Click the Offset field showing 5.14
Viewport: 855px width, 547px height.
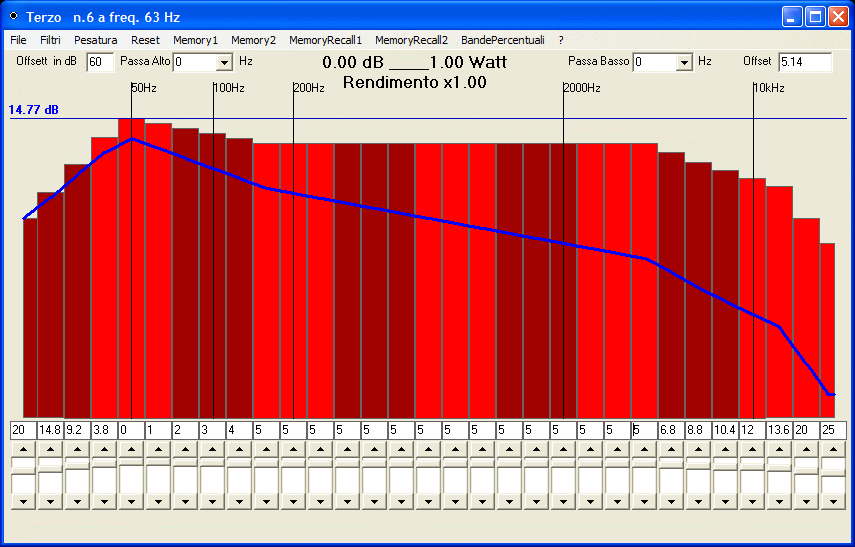click(x=805, y=62)
